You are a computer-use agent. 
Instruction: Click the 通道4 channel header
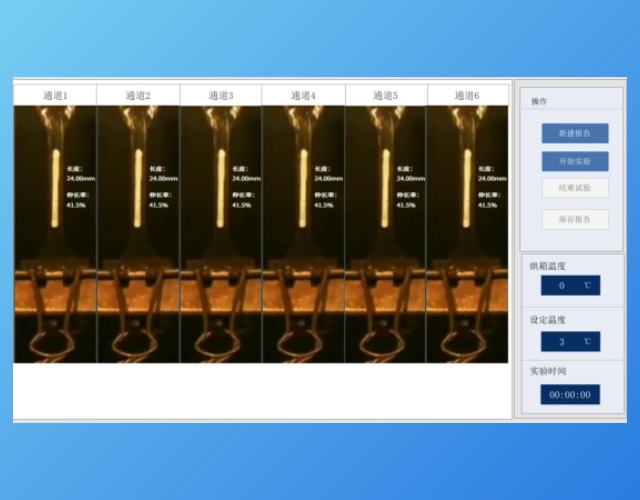click(x=303, y=96)
